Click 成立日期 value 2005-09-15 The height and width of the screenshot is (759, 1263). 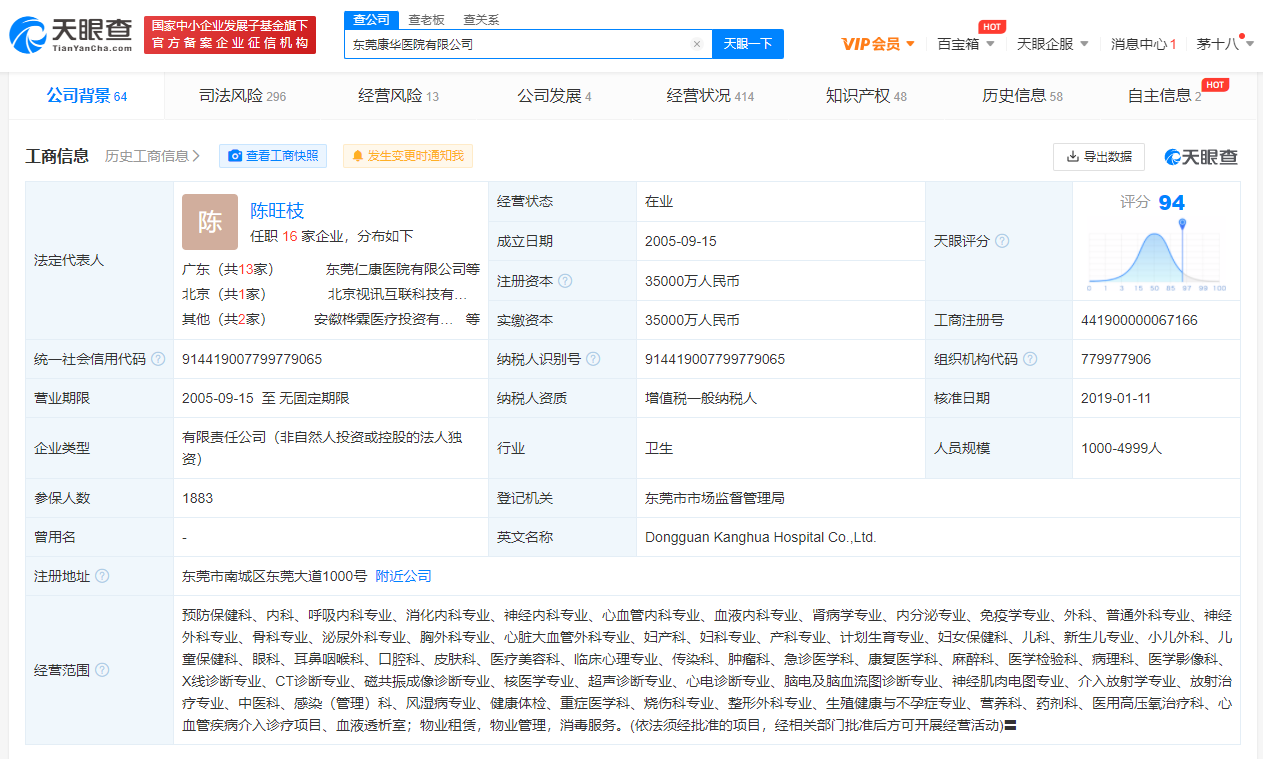tap(681, 241)
